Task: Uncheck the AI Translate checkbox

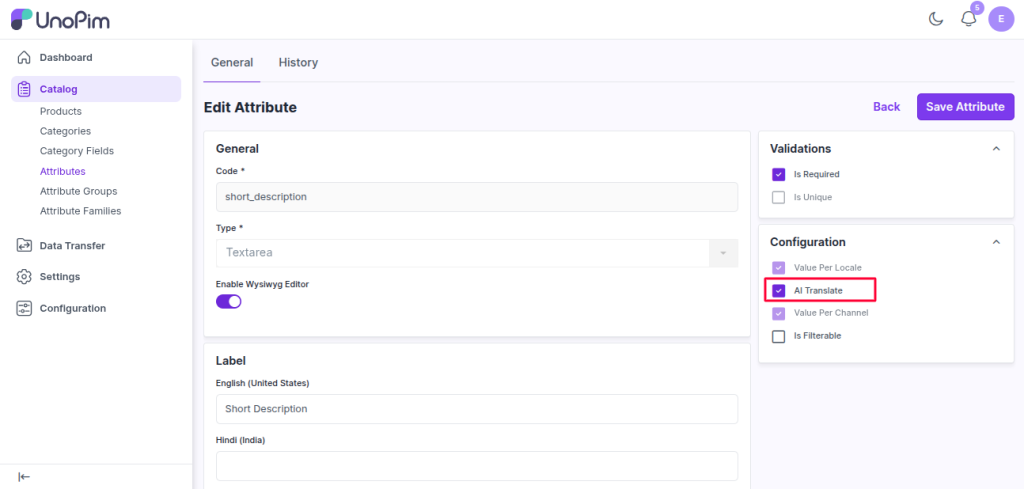Action: tap(779, 290)
